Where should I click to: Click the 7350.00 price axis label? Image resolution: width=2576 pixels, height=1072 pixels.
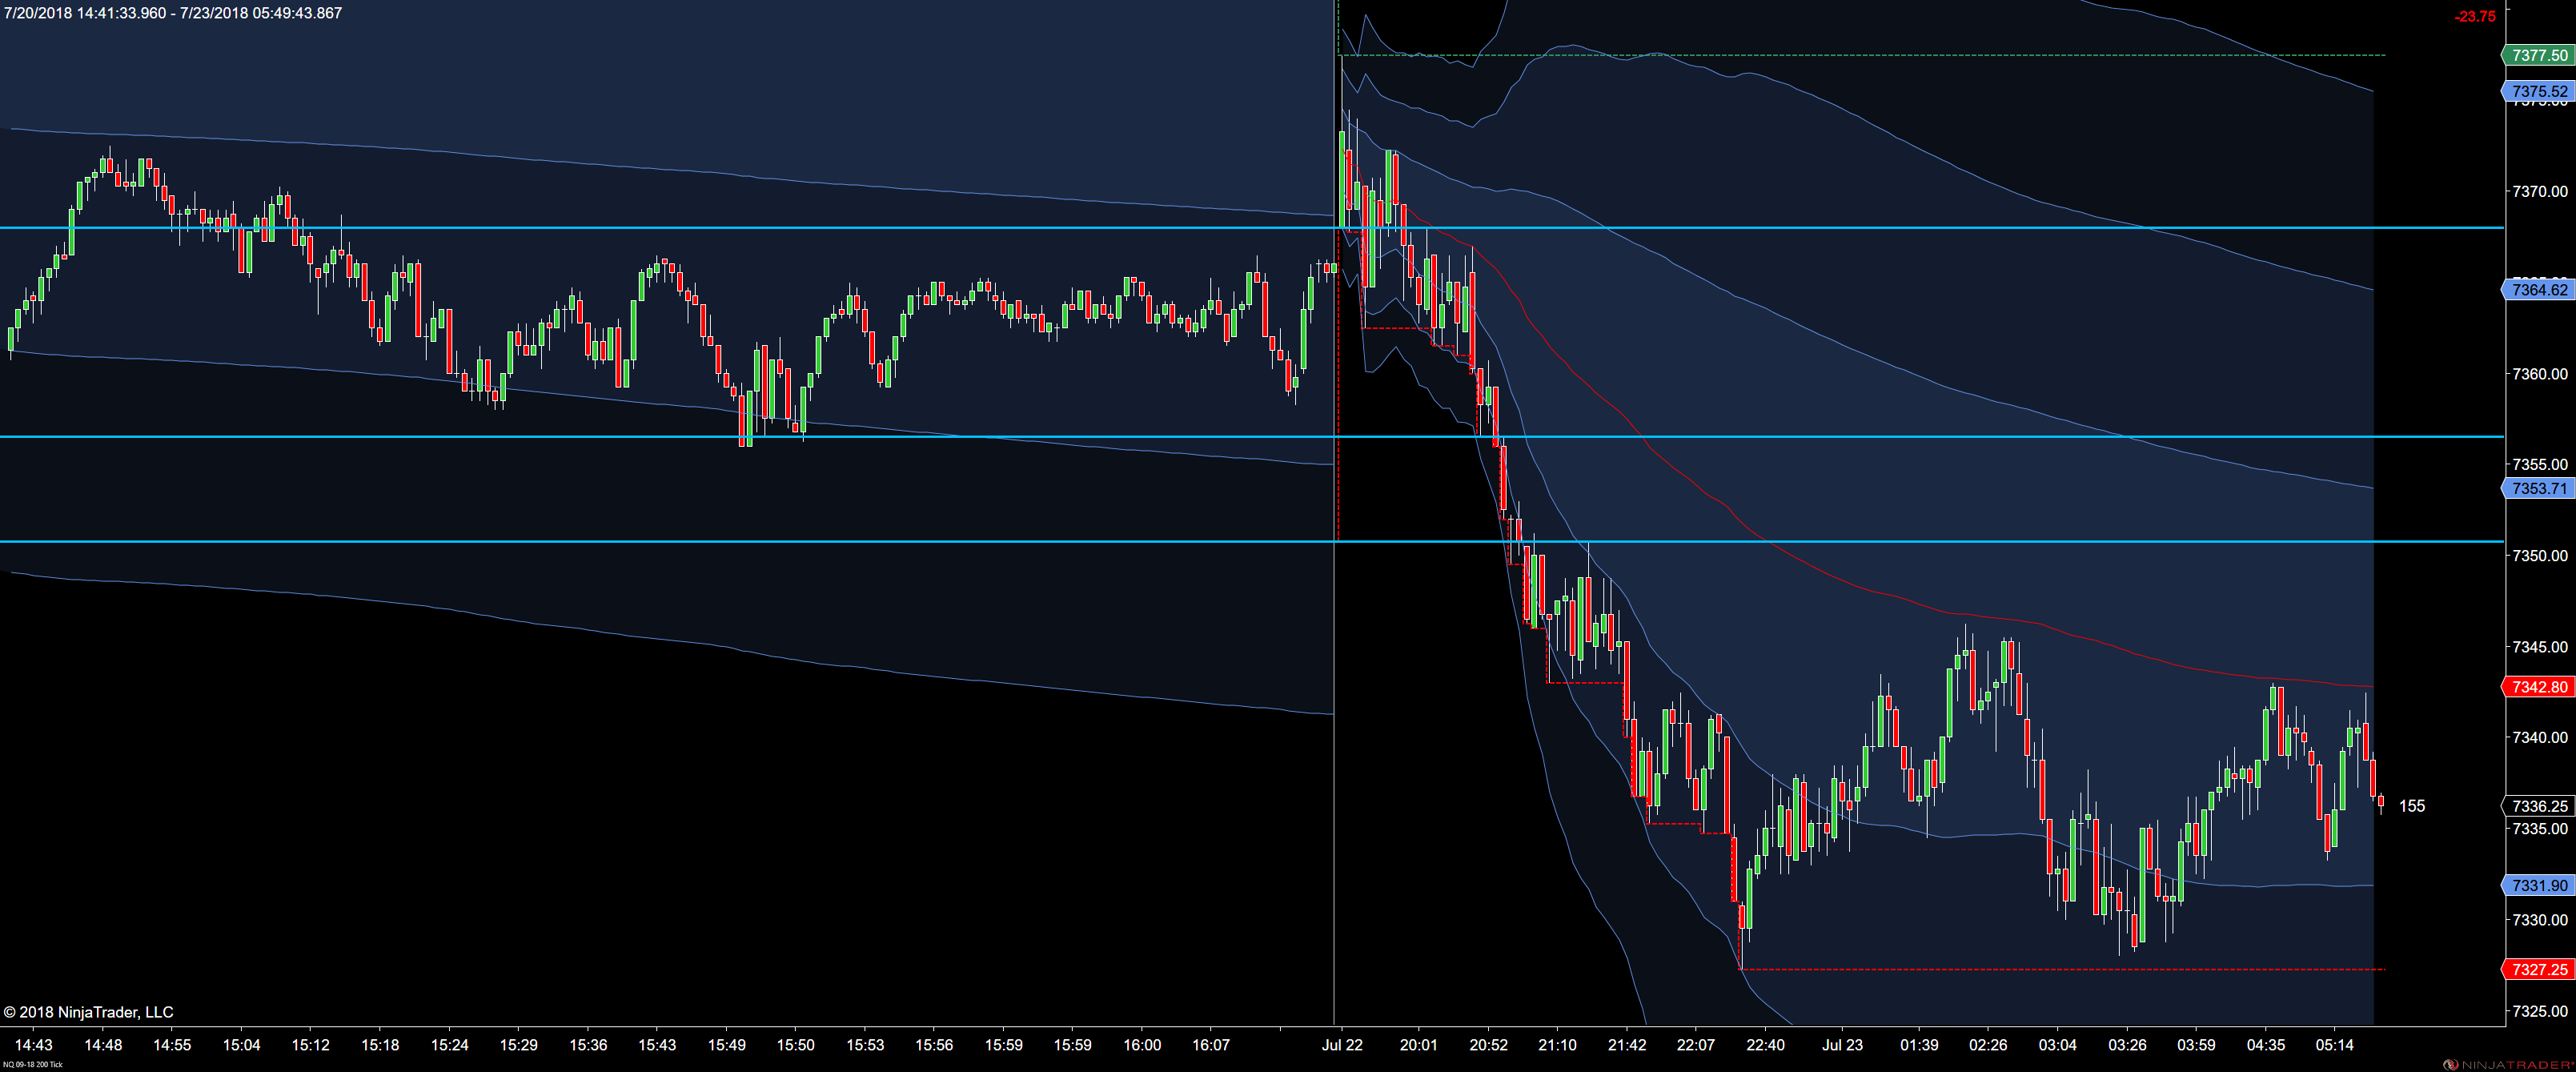coord(2540,556)
